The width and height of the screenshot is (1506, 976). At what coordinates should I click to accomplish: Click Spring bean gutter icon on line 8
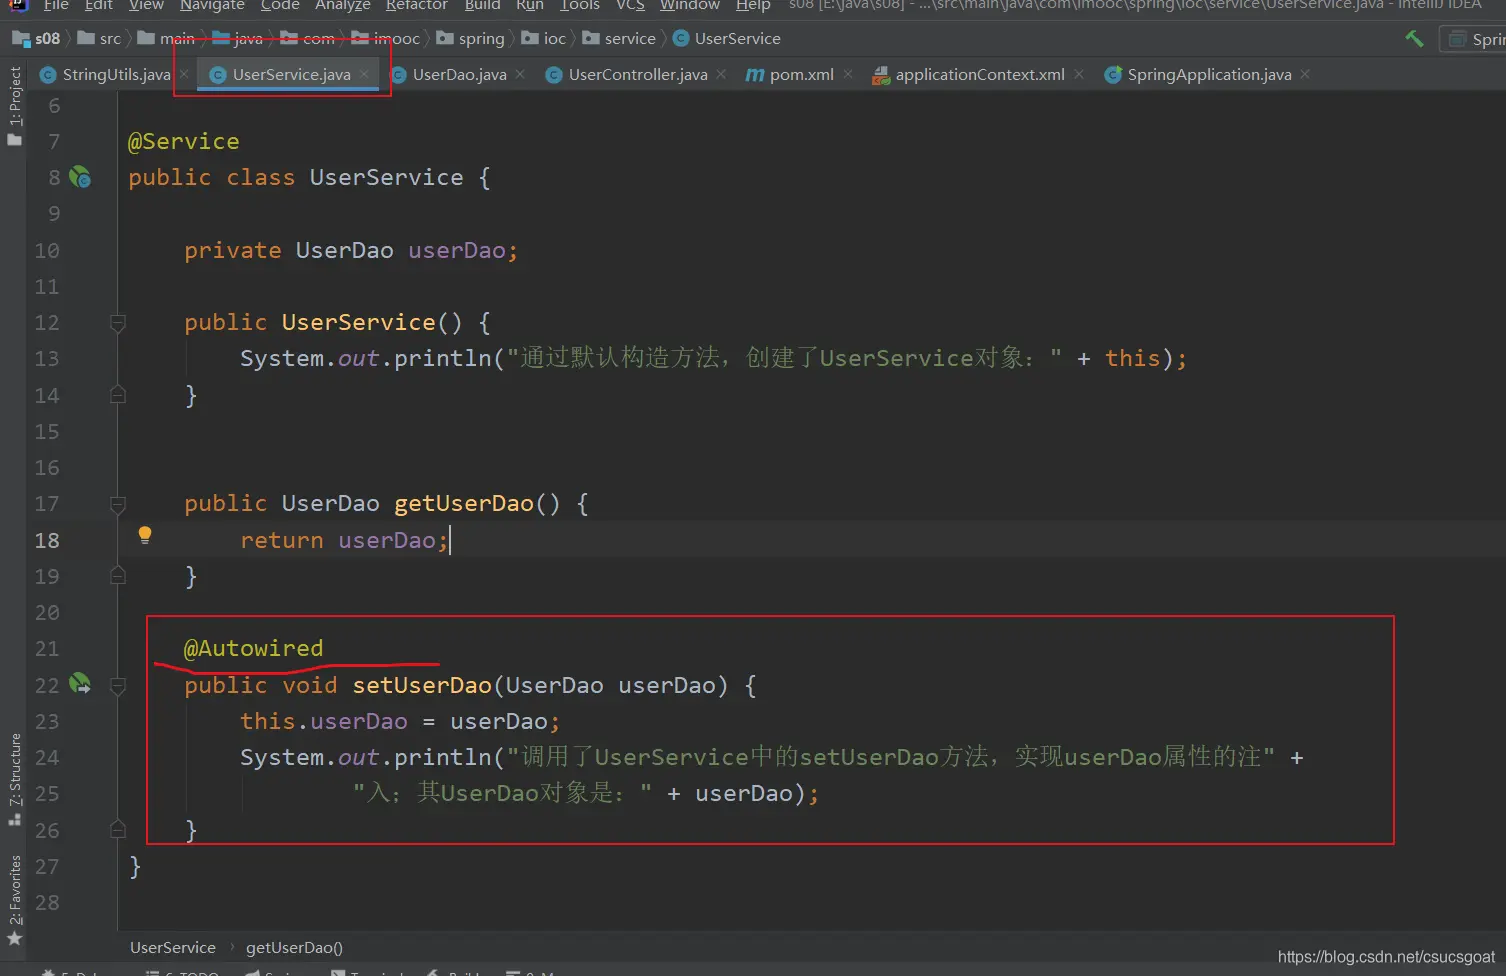click(80, 178)
